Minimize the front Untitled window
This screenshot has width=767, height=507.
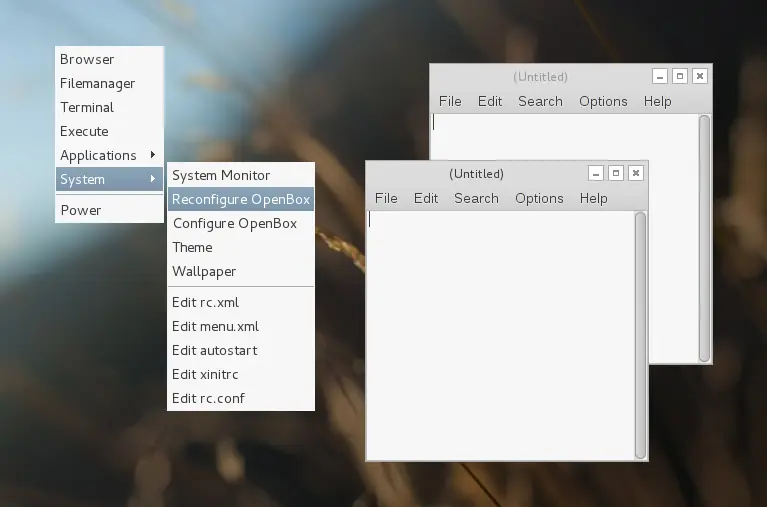click(596, 173)
